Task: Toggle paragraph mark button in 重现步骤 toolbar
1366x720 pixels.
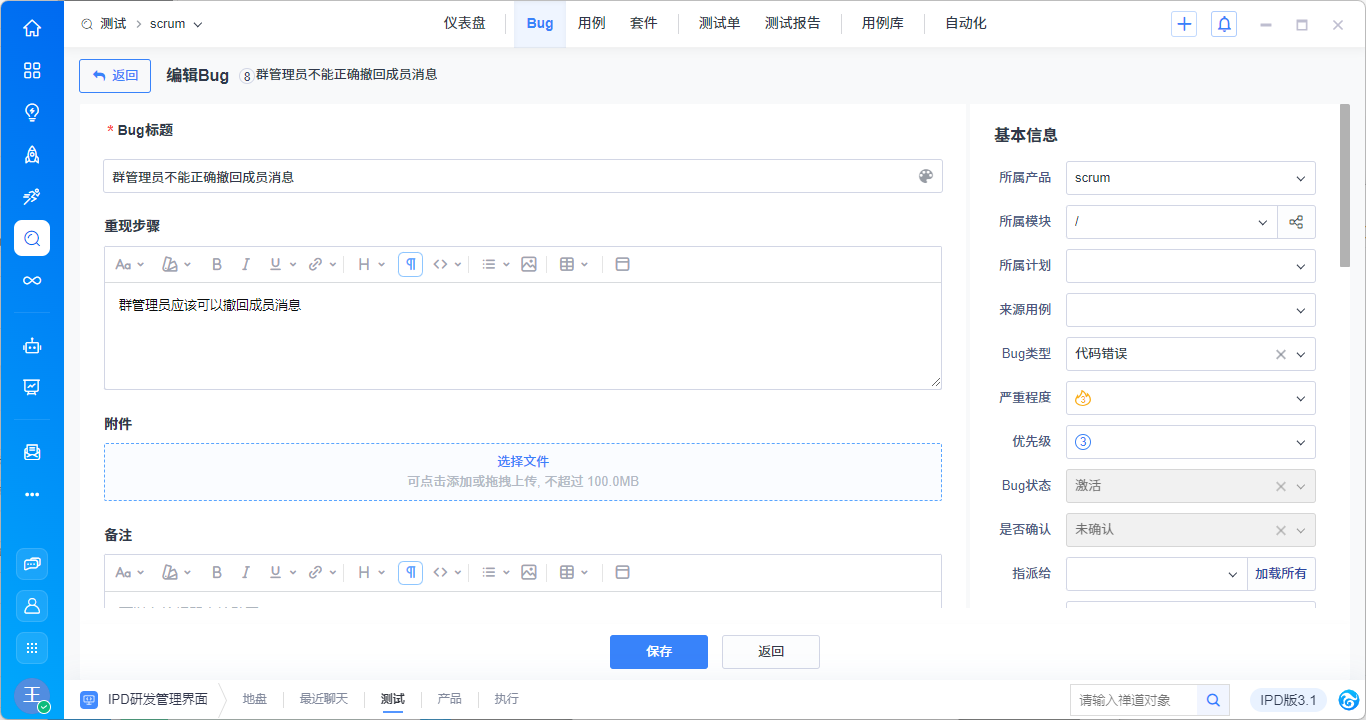Action: pos(410,265)
